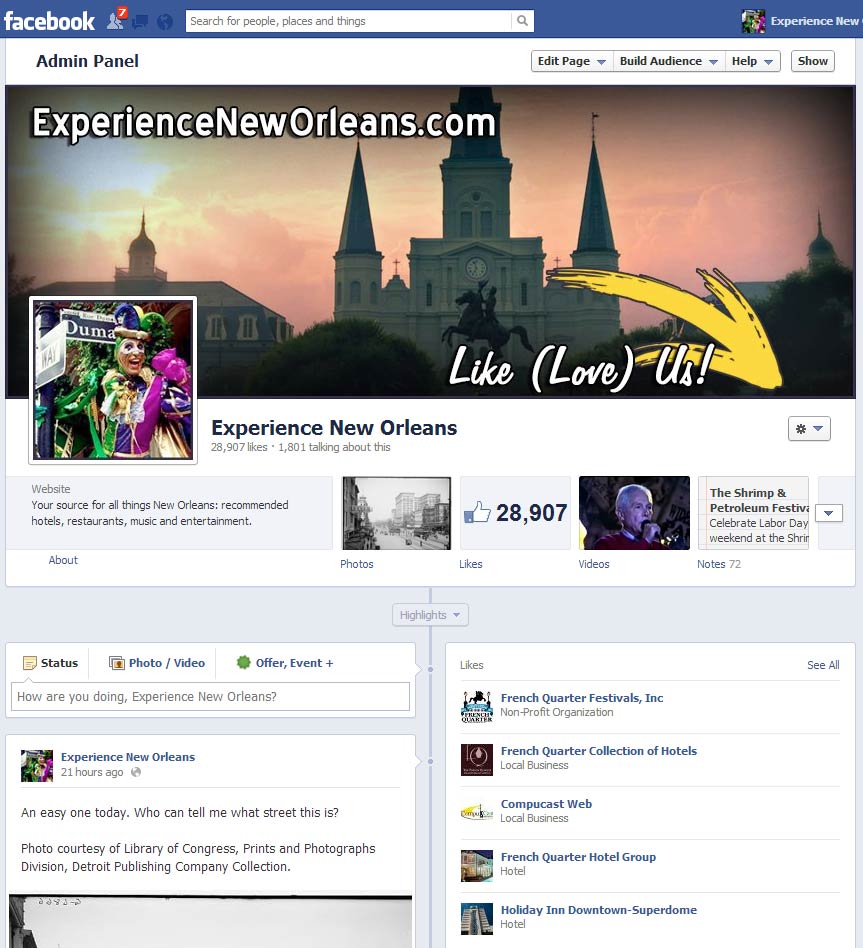Open friend requests icon with badge

116,21
